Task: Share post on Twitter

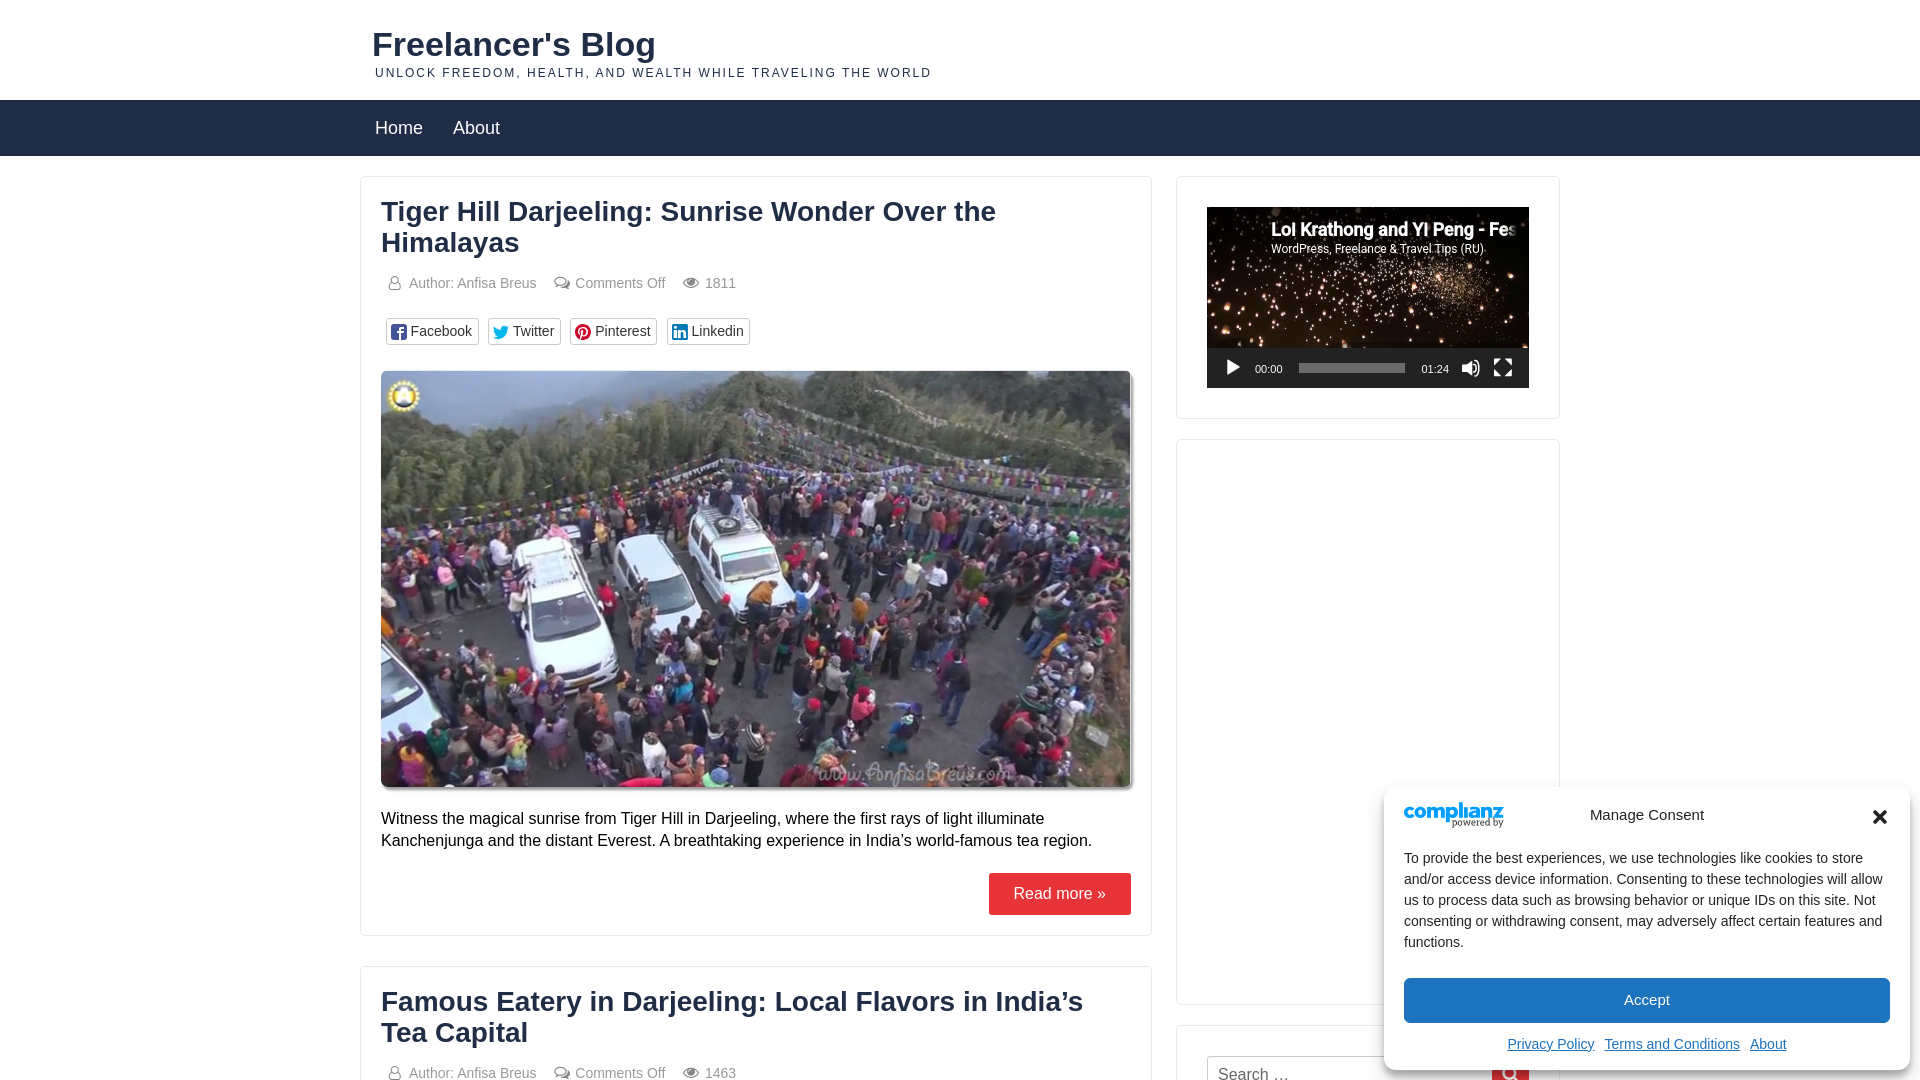Action: tap(524, 331)
